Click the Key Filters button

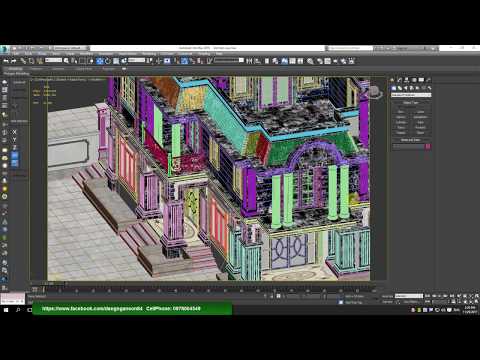[411, 302]
